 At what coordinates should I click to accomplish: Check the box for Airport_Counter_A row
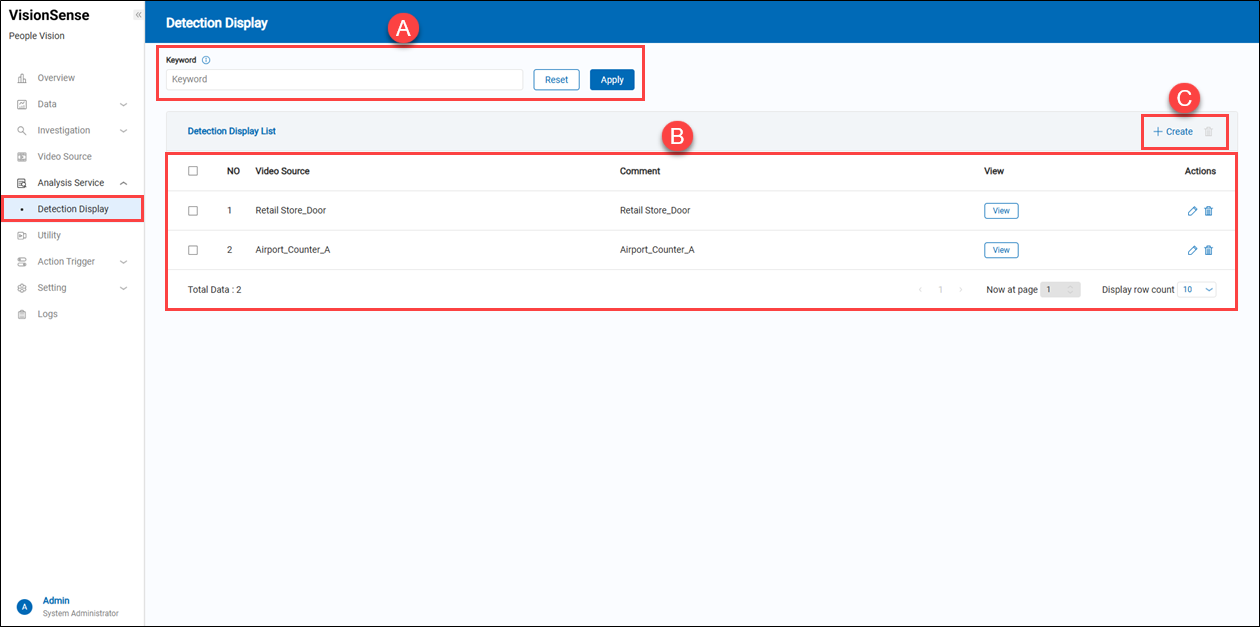[193, 250]
